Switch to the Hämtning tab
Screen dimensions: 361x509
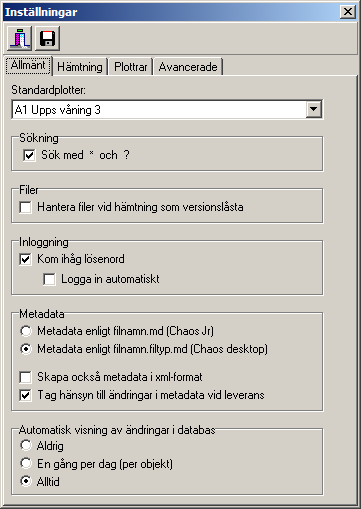[x=80, y=67]
